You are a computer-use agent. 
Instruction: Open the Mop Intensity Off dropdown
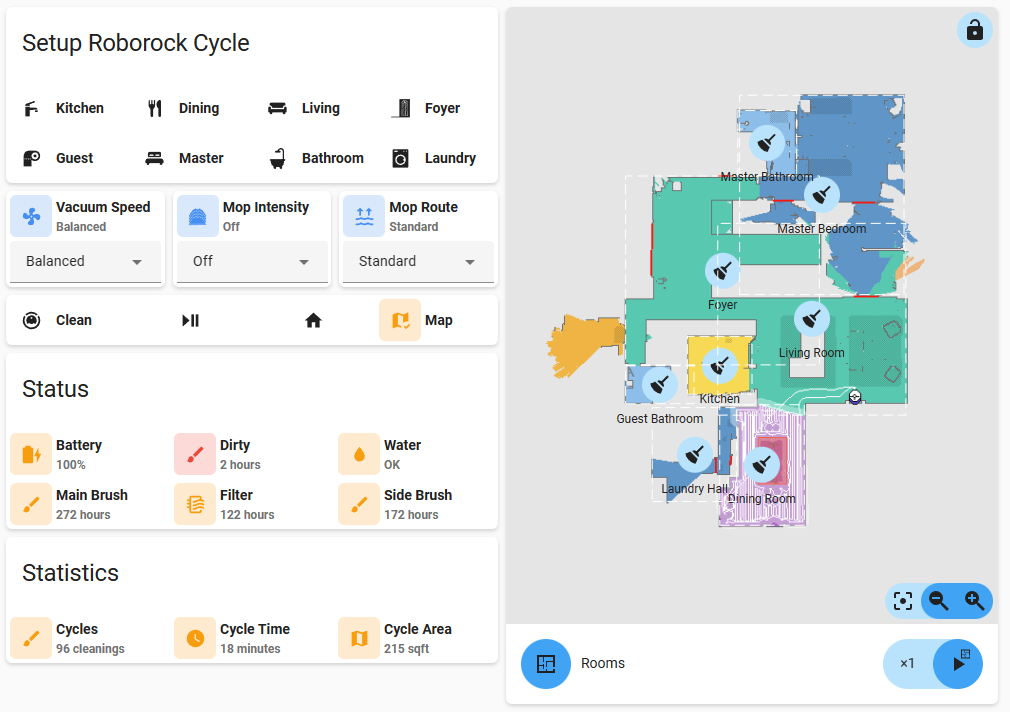(252, 262)
